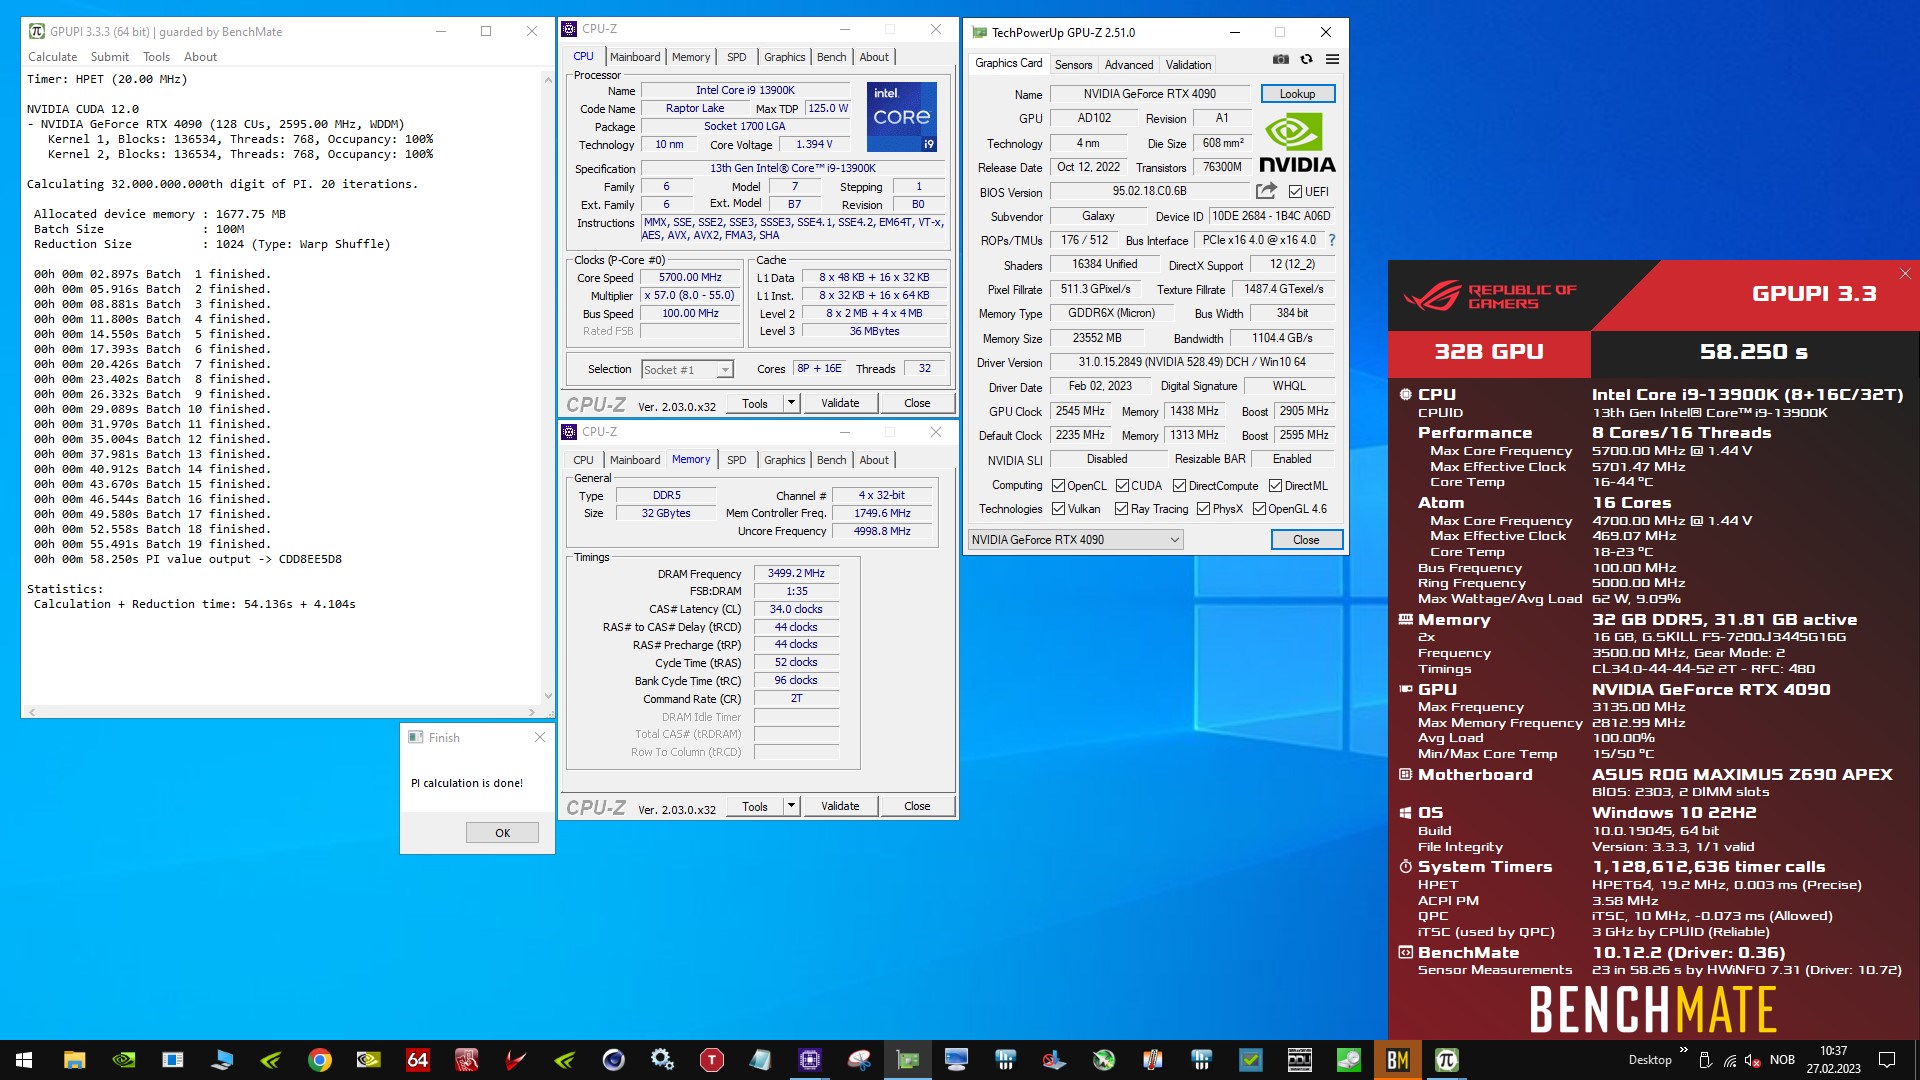Open the thermometer taskbar icon
This screenshot has height=1080, width=1920.
pos(1152,1060)
